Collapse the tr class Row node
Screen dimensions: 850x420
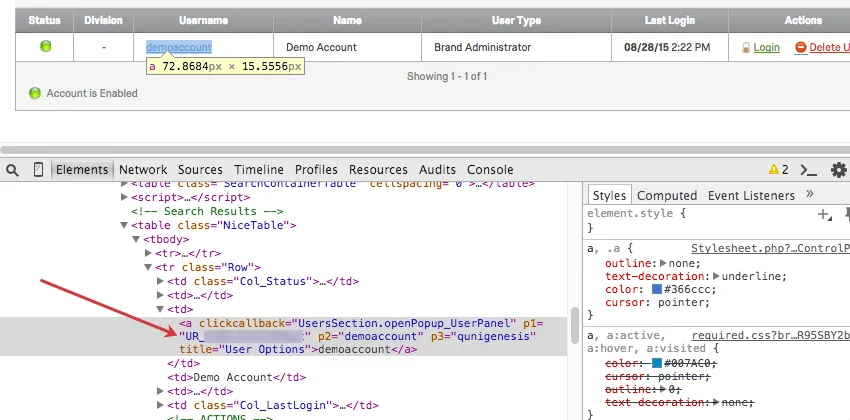point(148,268)
